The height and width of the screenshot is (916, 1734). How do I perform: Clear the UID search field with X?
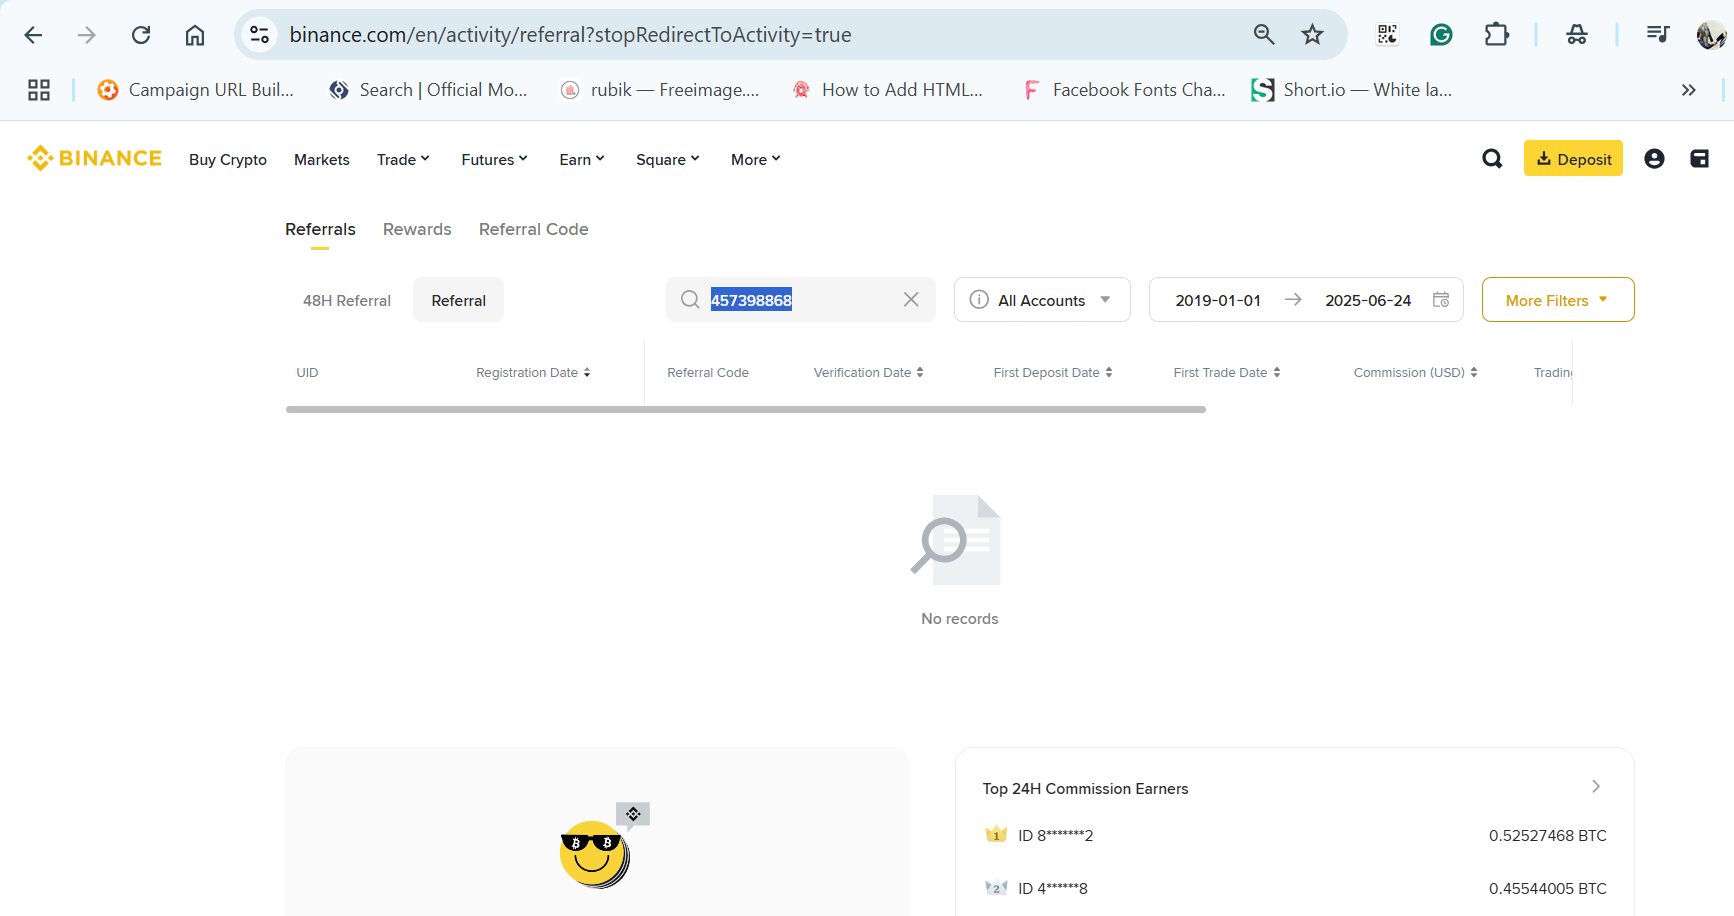point(911,299)
